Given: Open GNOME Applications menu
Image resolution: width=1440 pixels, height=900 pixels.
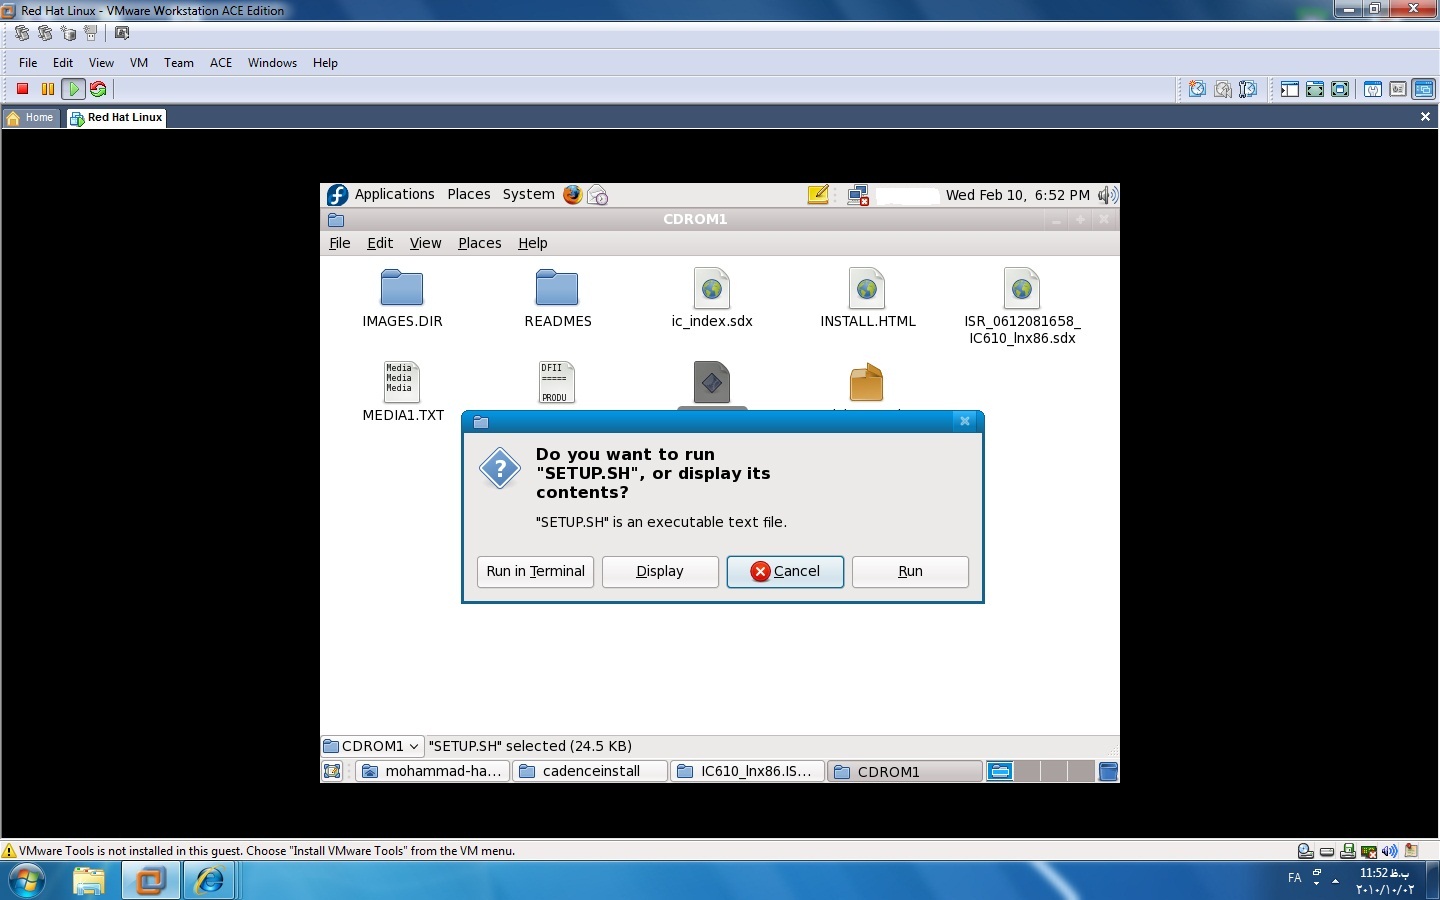Looking at the screenshot, I should point(394,195).
